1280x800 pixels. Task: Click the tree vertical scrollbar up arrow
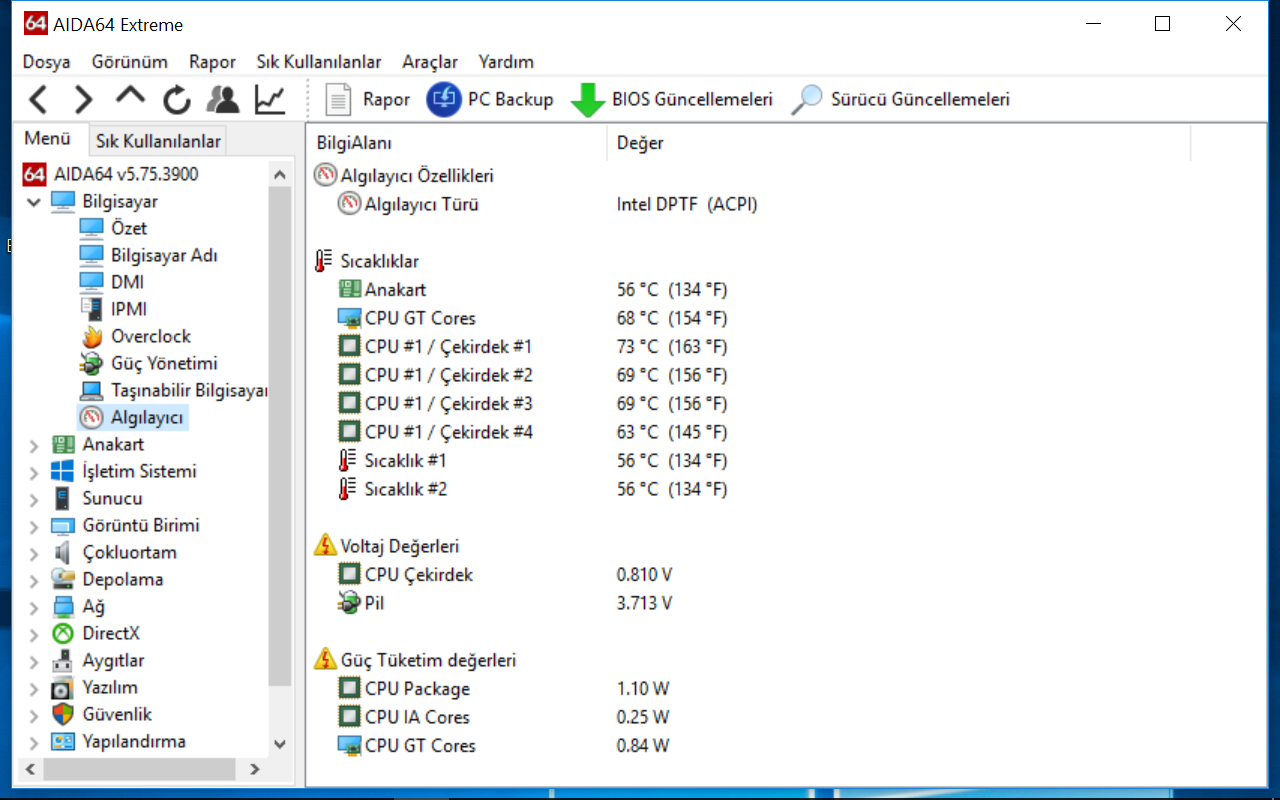(x=280, y=173)
